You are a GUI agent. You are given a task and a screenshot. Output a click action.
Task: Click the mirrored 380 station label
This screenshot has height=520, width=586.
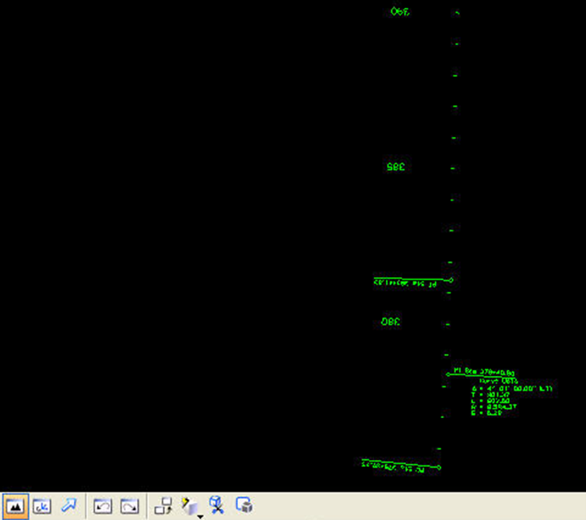point(391,321)
